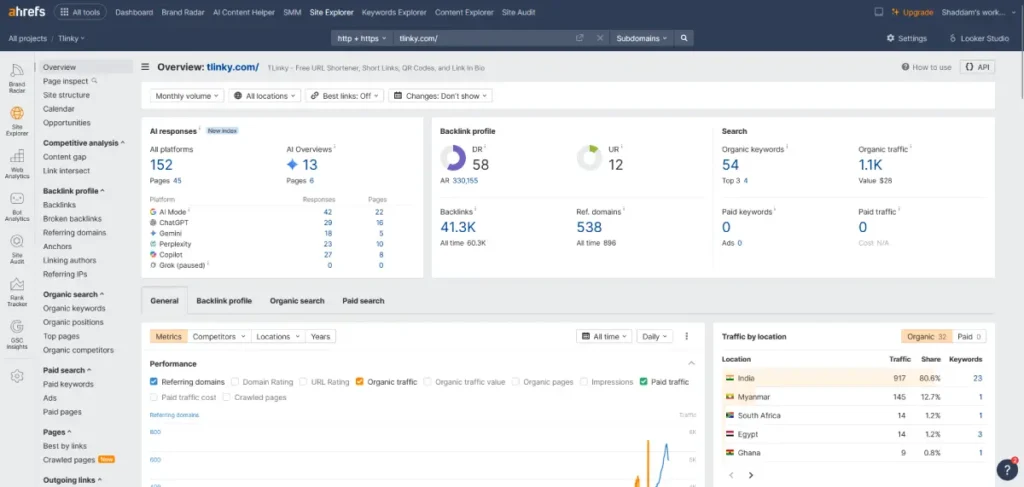The width and height of the screenshot is (1024, 487).
Task: Open the Rank Tracker sidebar icon
Action: click(17, 292)
